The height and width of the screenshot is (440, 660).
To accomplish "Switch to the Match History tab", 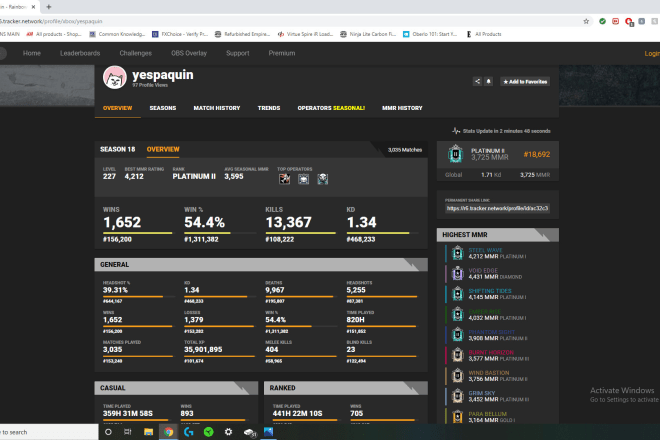I will pyautogui.click(x=217, y=108).
